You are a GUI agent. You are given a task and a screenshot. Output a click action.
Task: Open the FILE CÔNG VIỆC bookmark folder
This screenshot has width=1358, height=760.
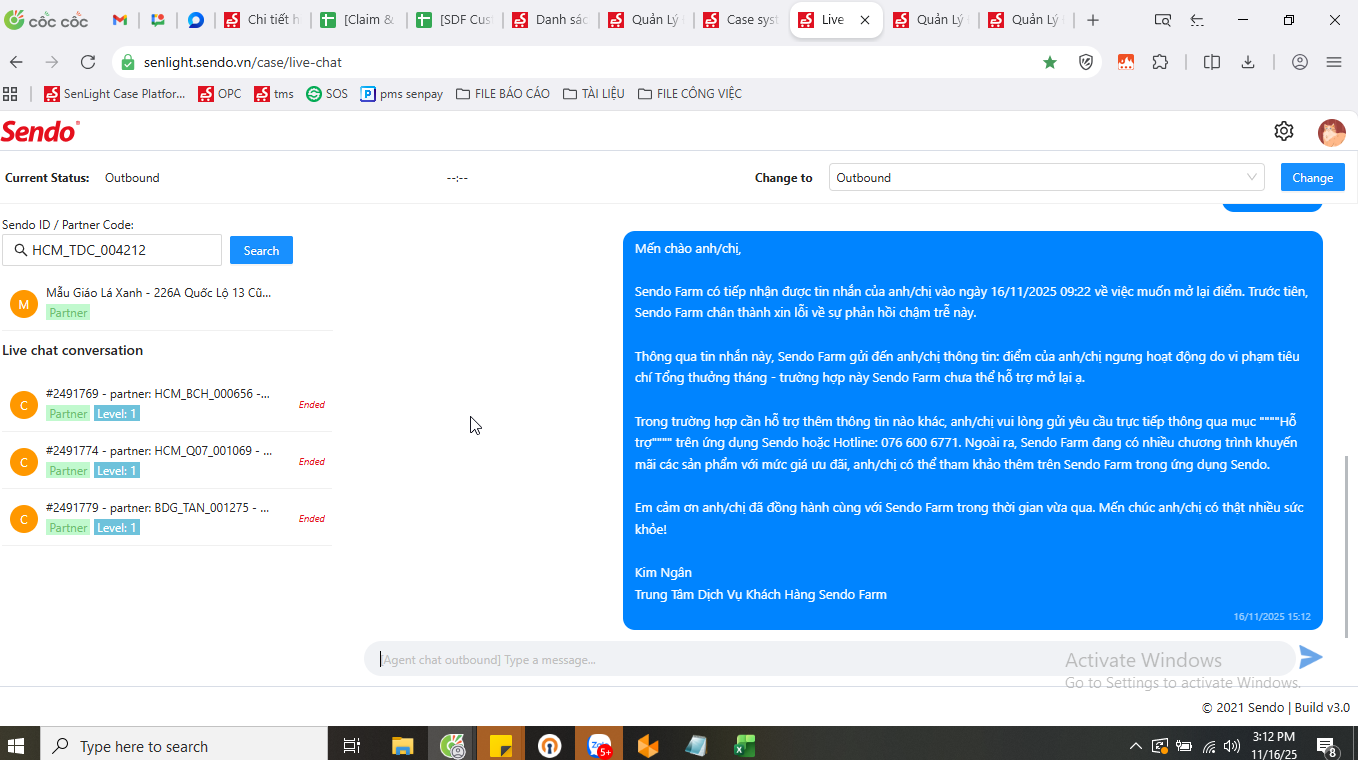click(689, 94)
